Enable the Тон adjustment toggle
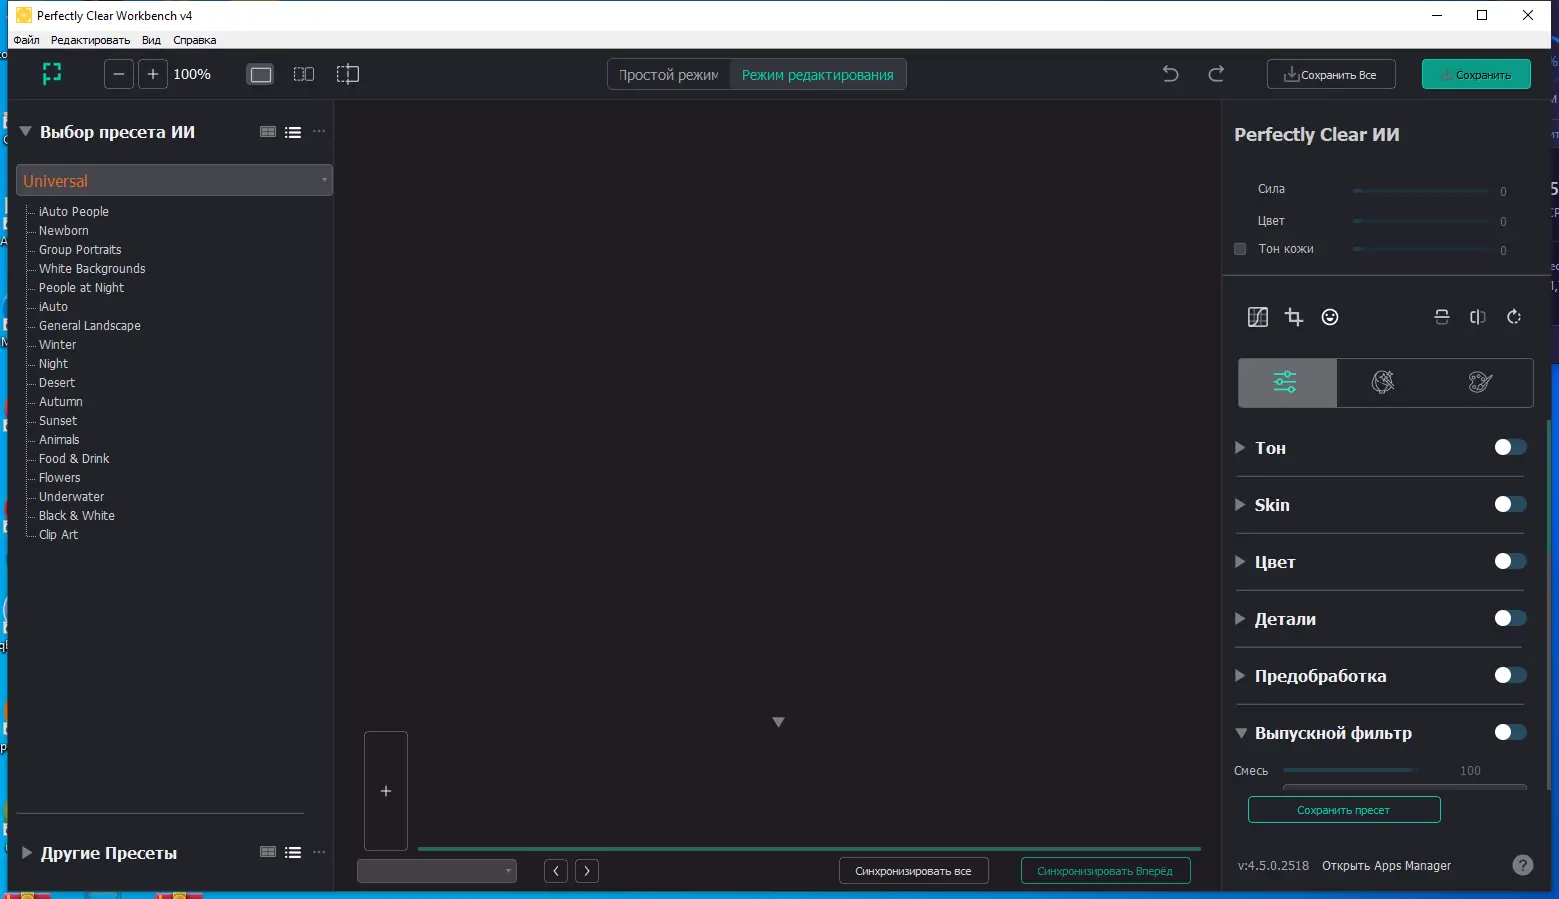The image size is (1559, 899). (1510, 447)
